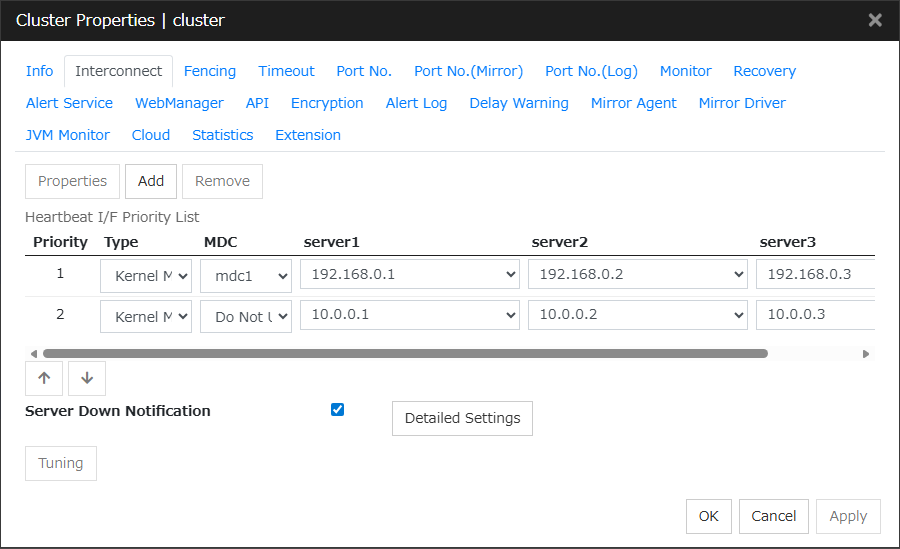Expand the mdc1 MDC dropdown
Screen dimensions: 900x549
pyautogui.click(x=246, y=274)
